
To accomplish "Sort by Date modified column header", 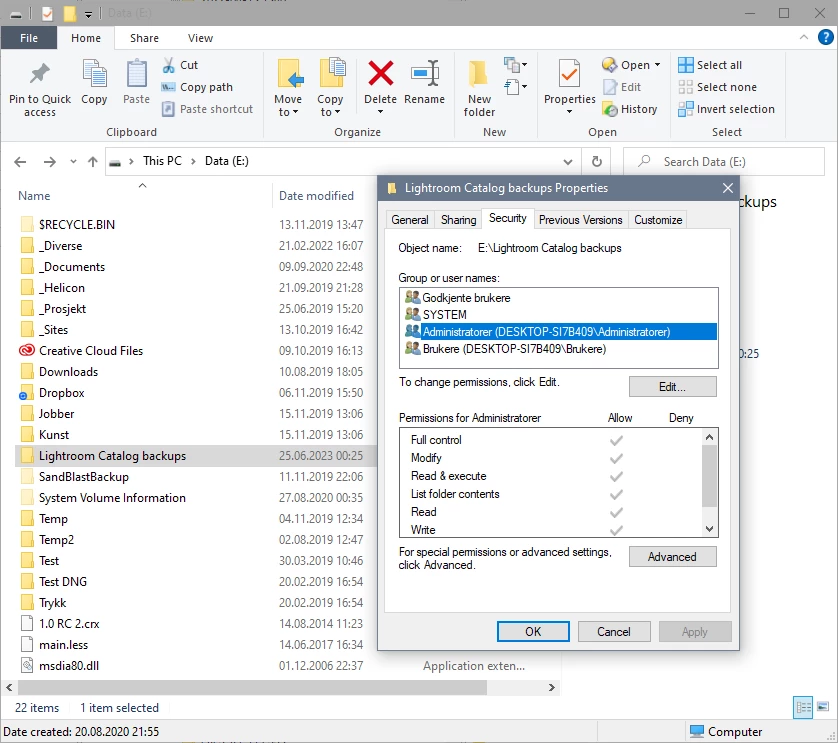I will (x=316, y=196).
